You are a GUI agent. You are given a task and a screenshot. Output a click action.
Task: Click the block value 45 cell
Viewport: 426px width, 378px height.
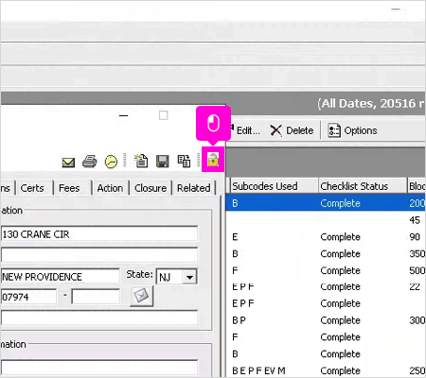tap(415, 220)
